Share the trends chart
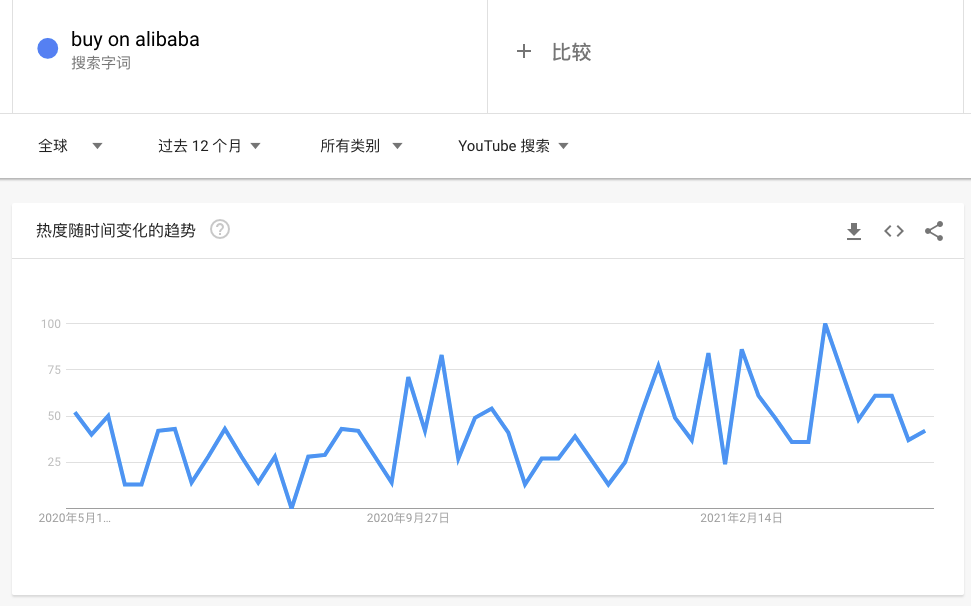Screen dimensions: 971x606 pyautogui.click(x=934, y=230)
